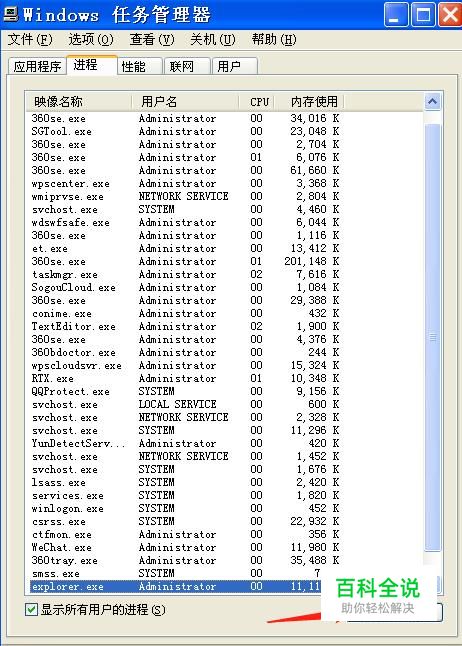Viewport: 462px width, 646px height.
Task: Select the svchost.exe row owned by LOCAL SERVICE
Action: (185, 405)
